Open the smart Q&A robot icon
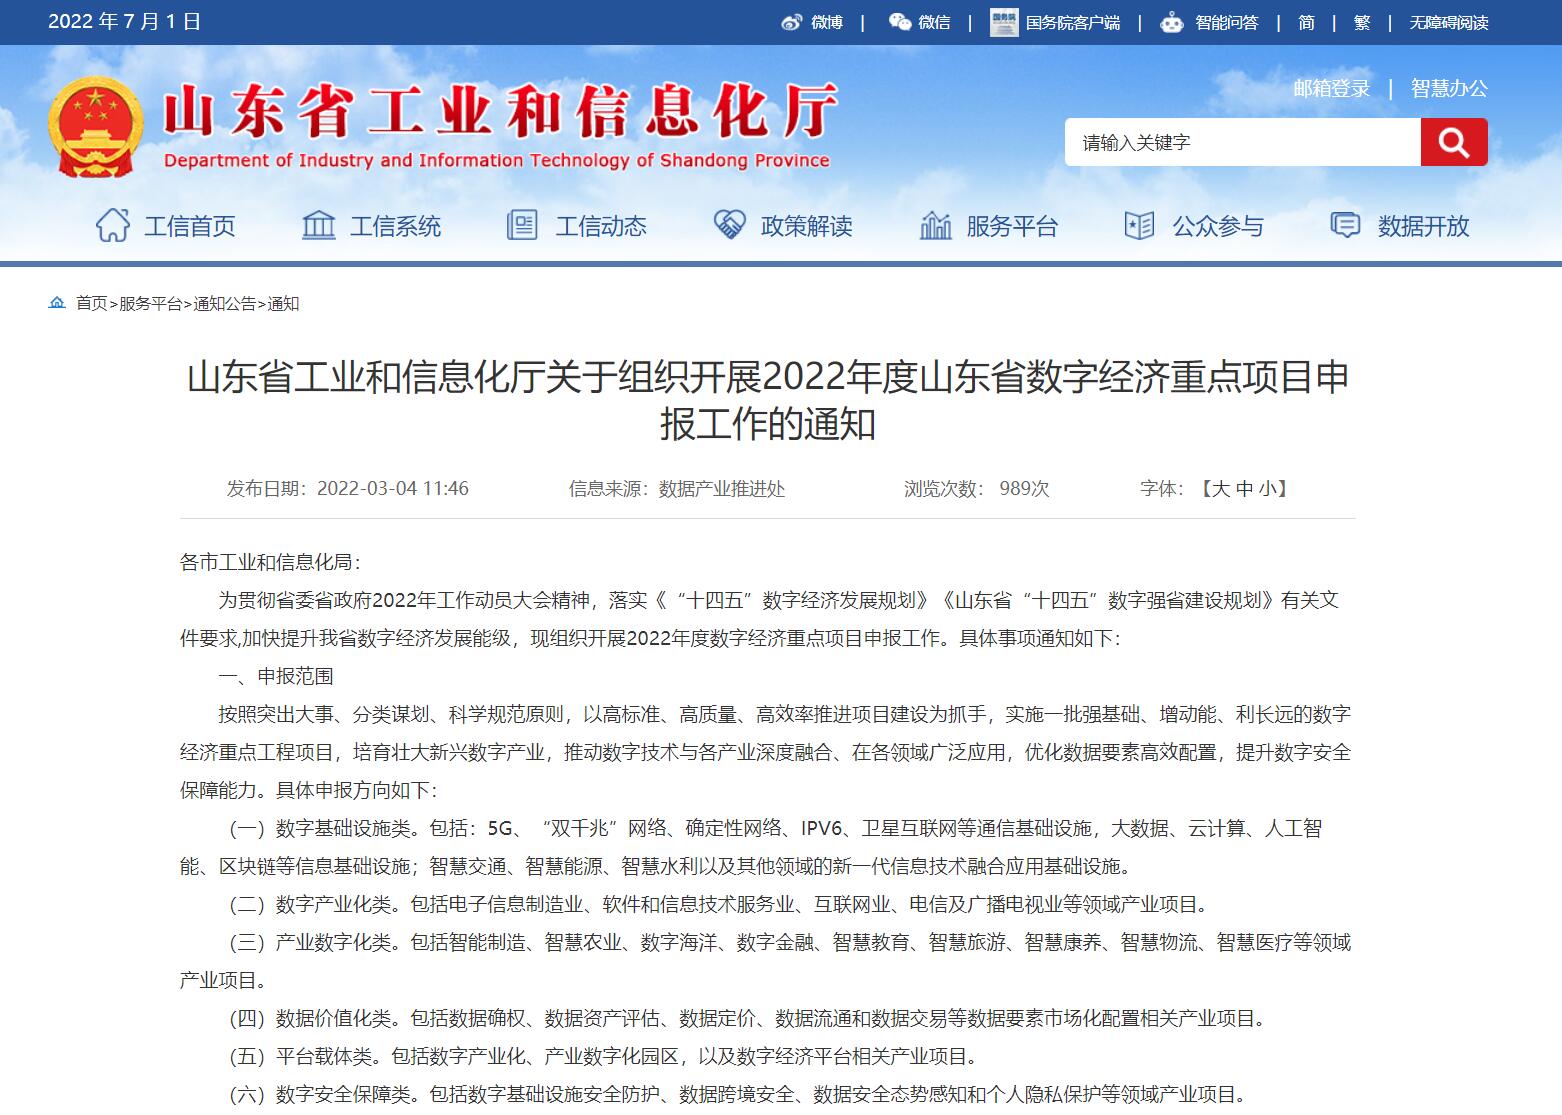 coord(1171,22)
